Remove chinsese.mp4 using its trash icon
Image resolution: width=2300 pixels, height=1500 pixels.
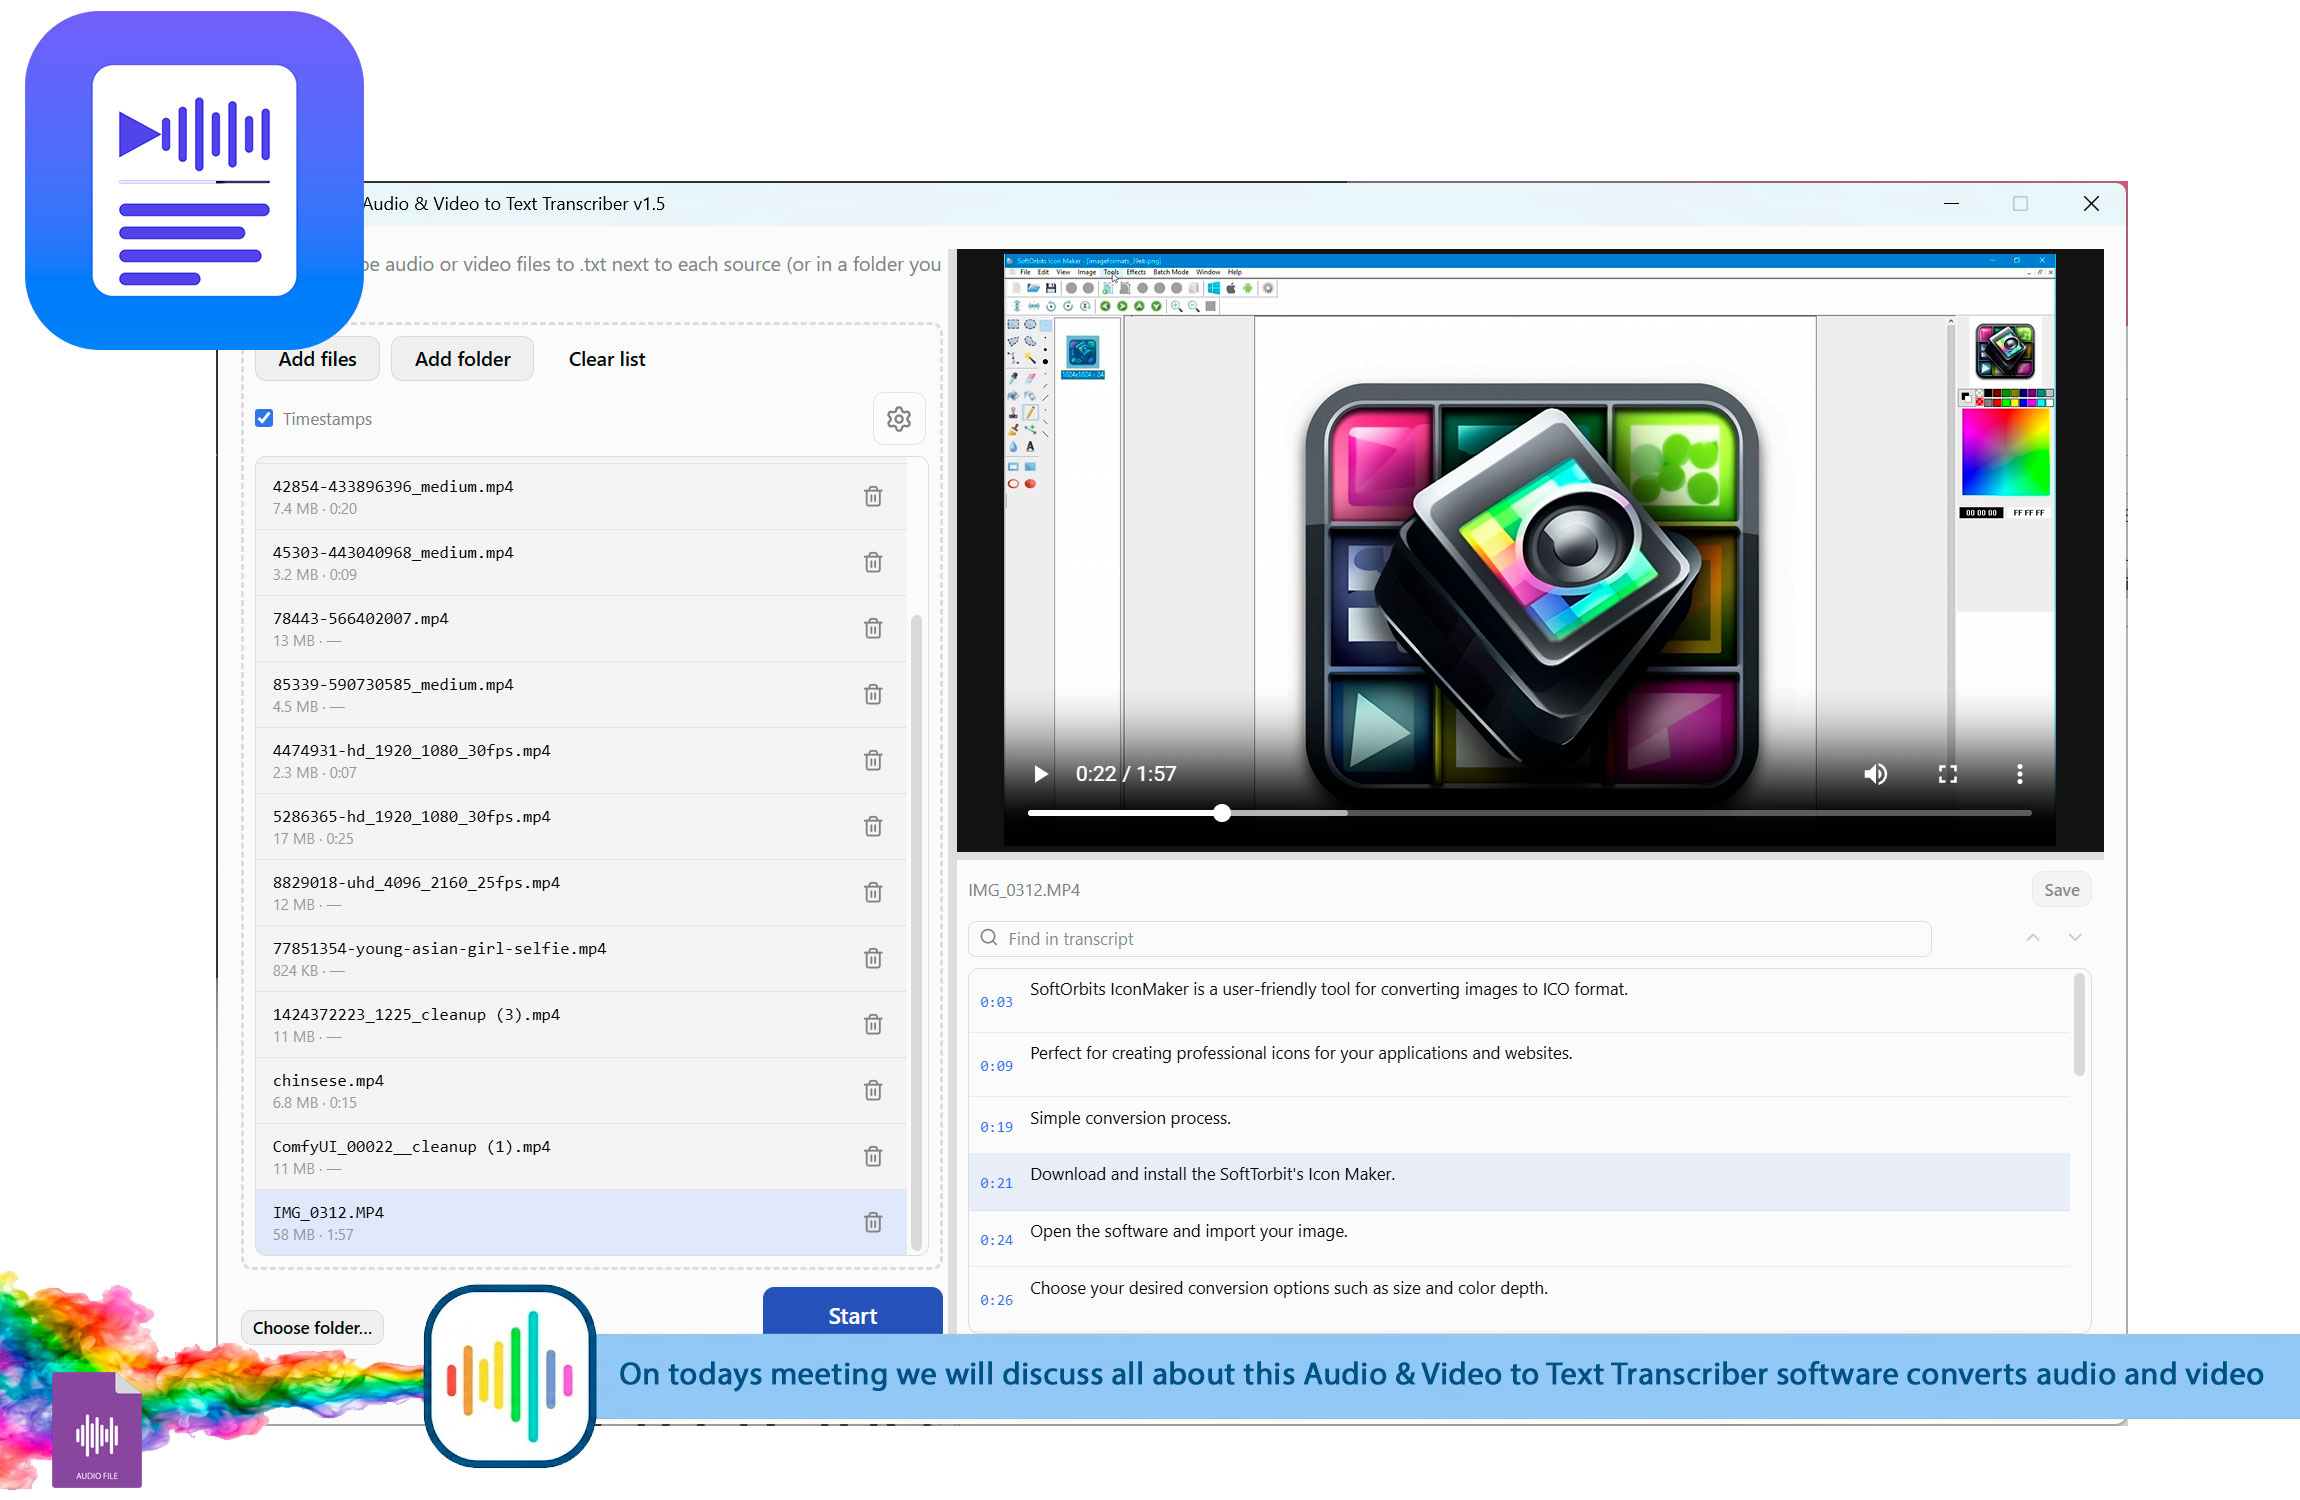point(873,1090)
